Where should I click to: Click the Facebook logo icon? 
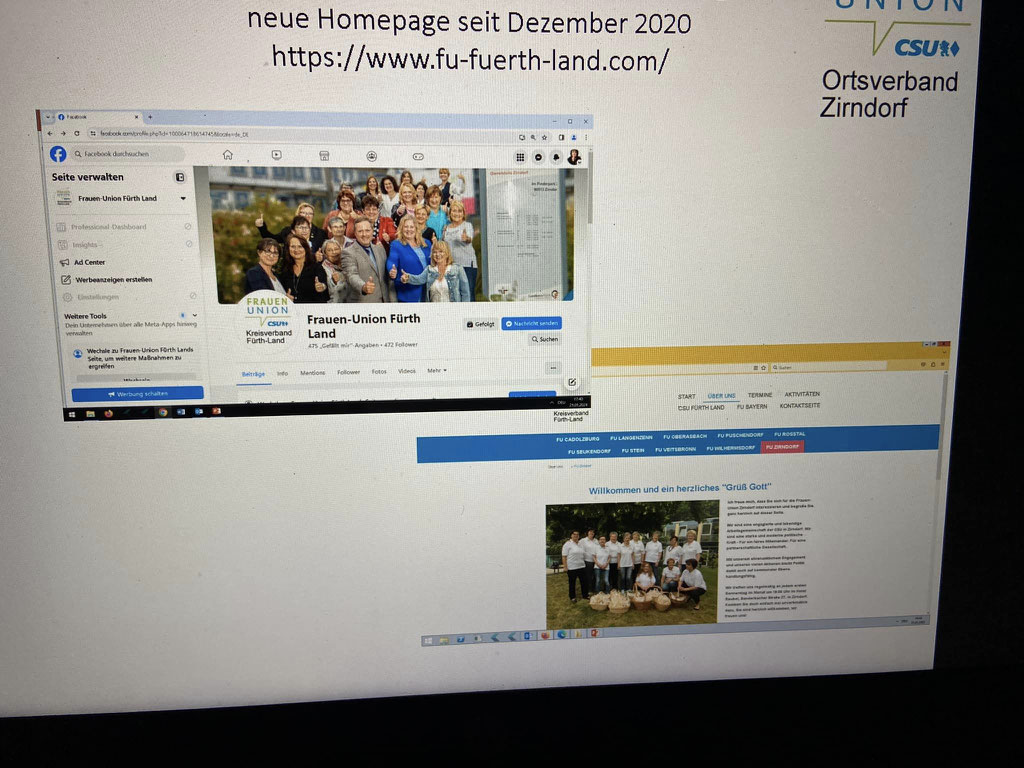click(58, 154)
